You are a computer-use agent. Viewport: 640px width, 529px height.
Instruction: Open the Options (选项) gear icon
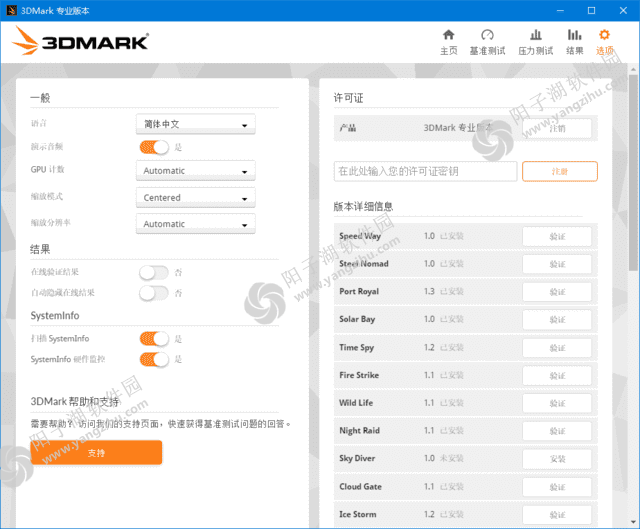[604, 42]
